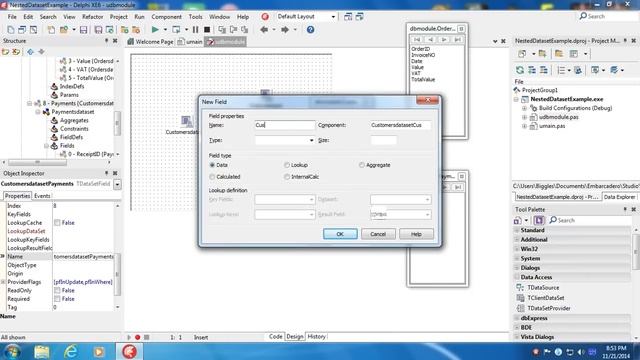Collapse the Payments tree node
The width and height of the screenshot is (640, 360).
[30, 103]
